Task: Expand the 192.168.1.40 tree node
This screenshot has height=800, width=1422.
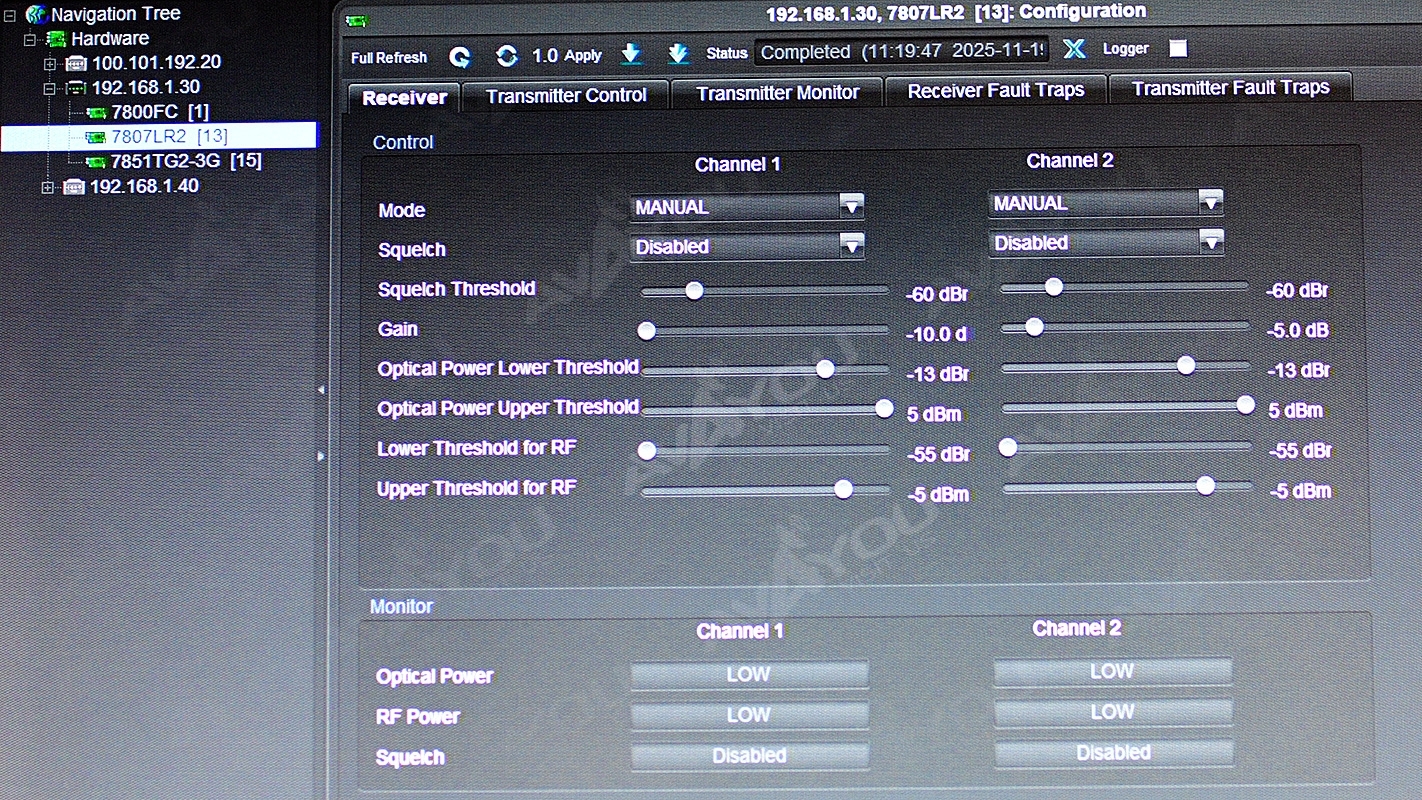Action: click(48, 187)
